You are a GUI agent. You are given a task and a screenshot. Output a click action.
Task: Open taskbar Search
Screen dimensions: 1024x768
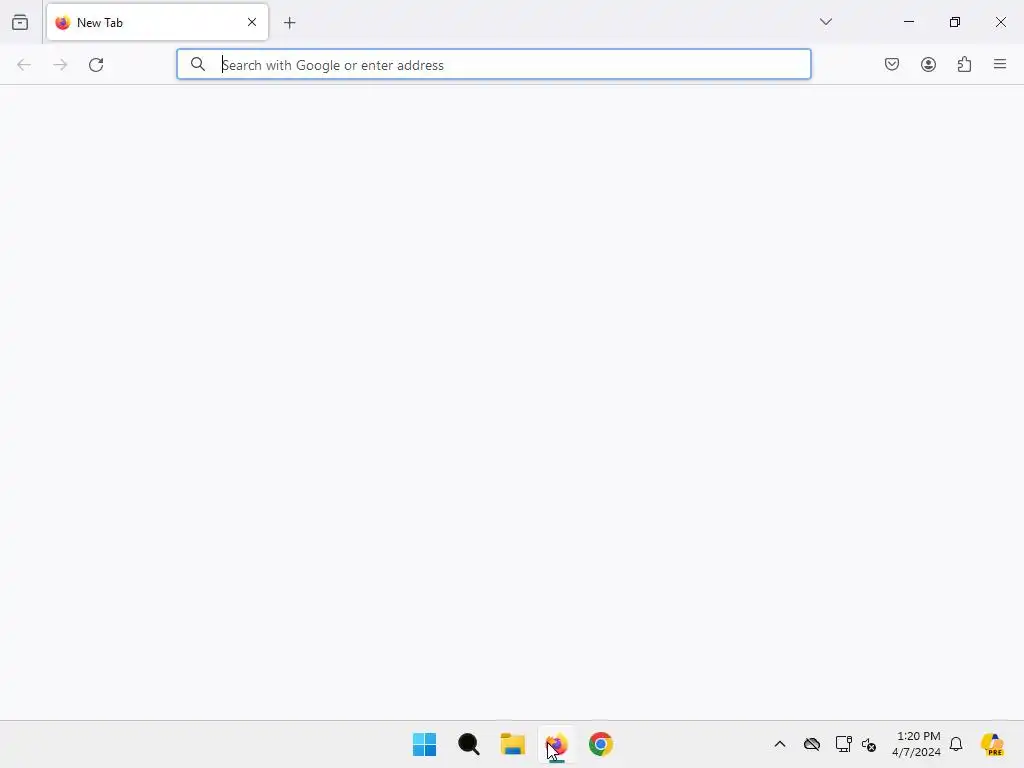point(469,744)
